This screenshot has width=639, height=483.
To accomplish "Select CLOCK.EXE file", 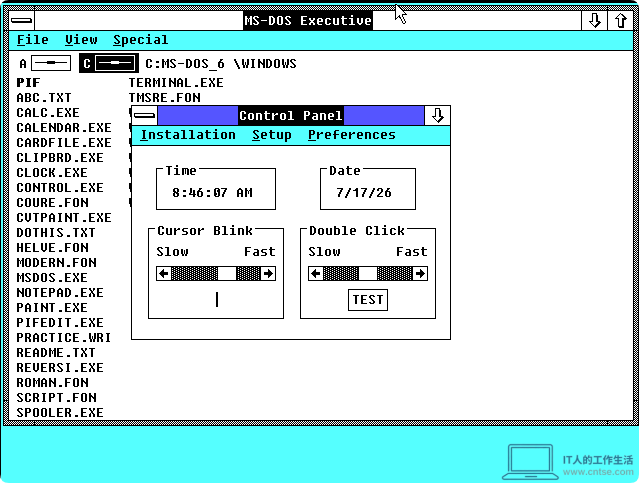I will click(52, 173).
